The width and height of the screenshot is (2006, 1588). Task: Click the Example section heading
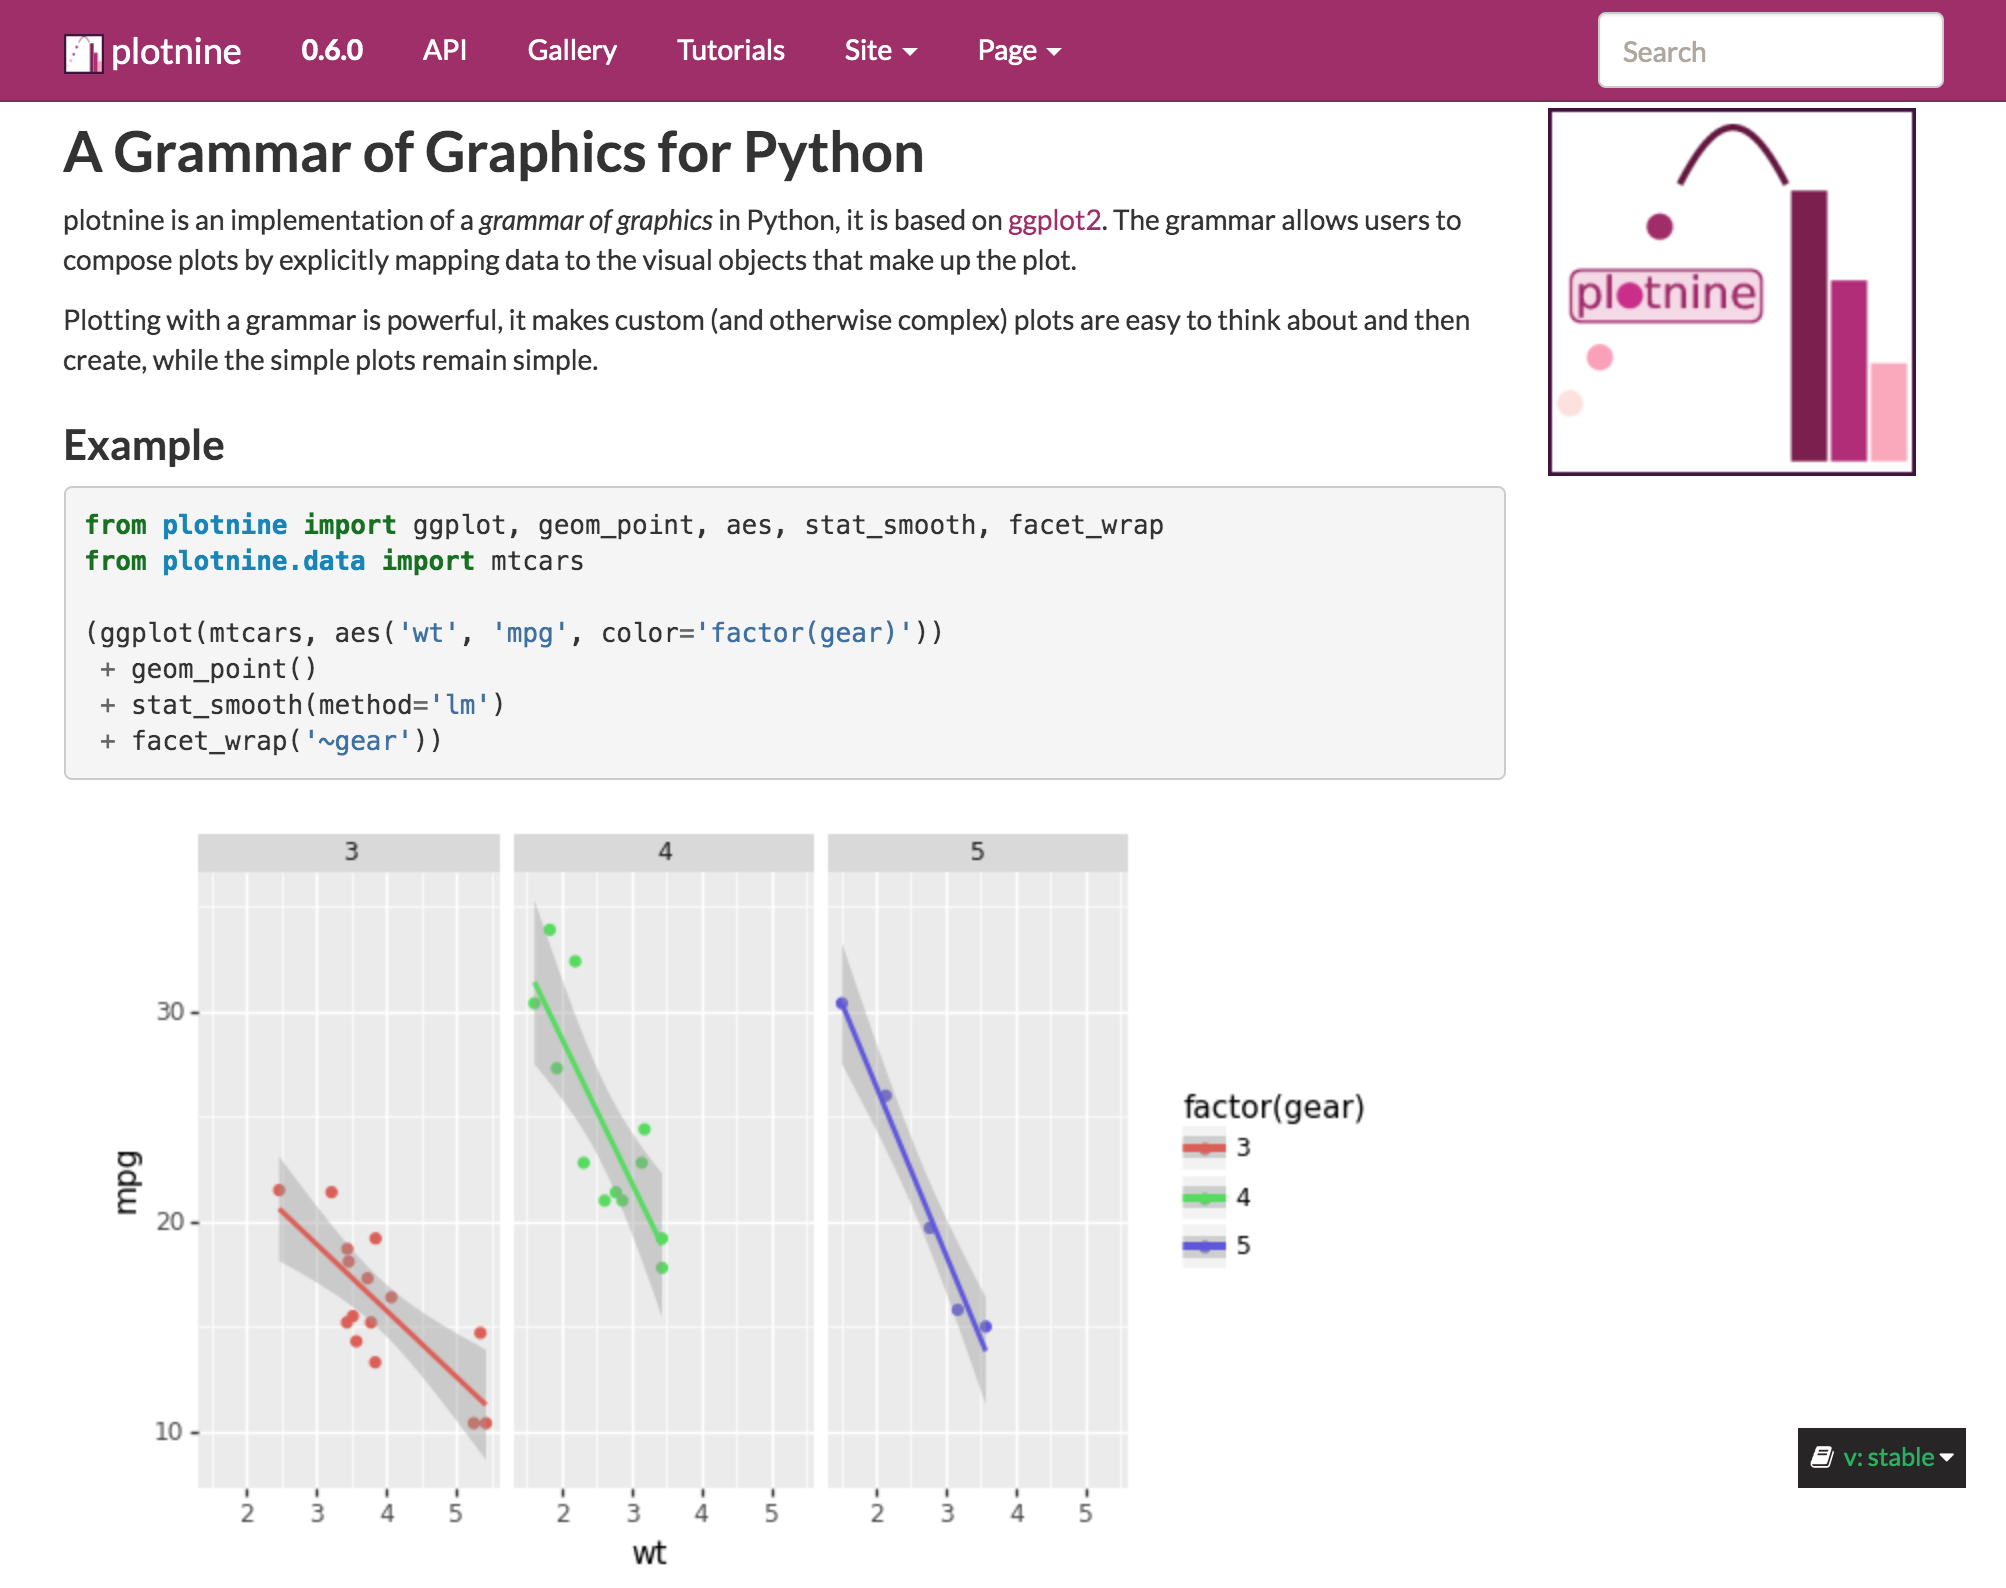(144, 445)
